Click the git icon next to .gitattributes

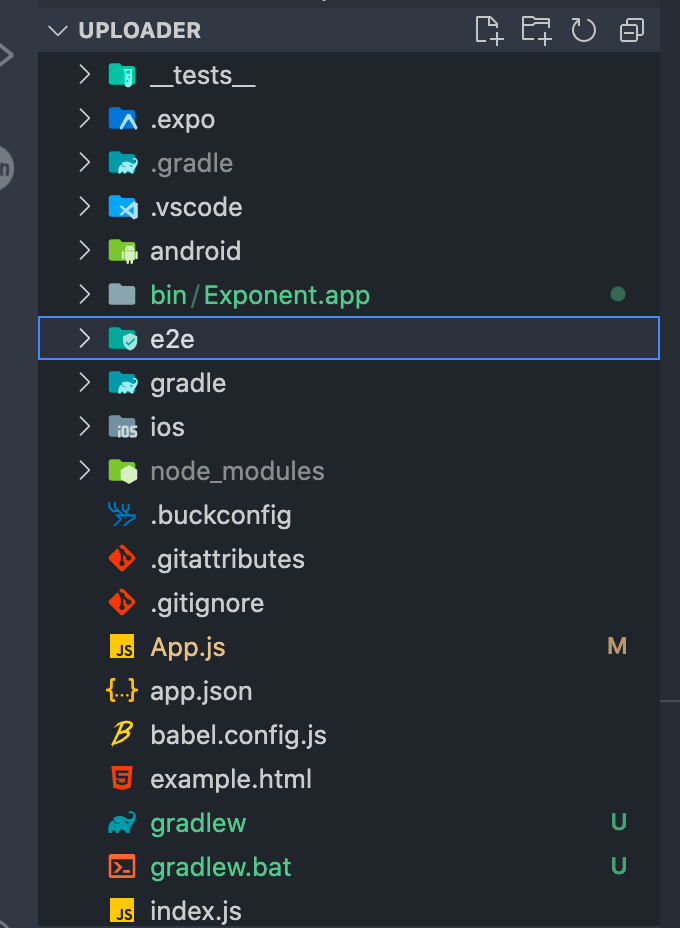[x=121, y=558]
